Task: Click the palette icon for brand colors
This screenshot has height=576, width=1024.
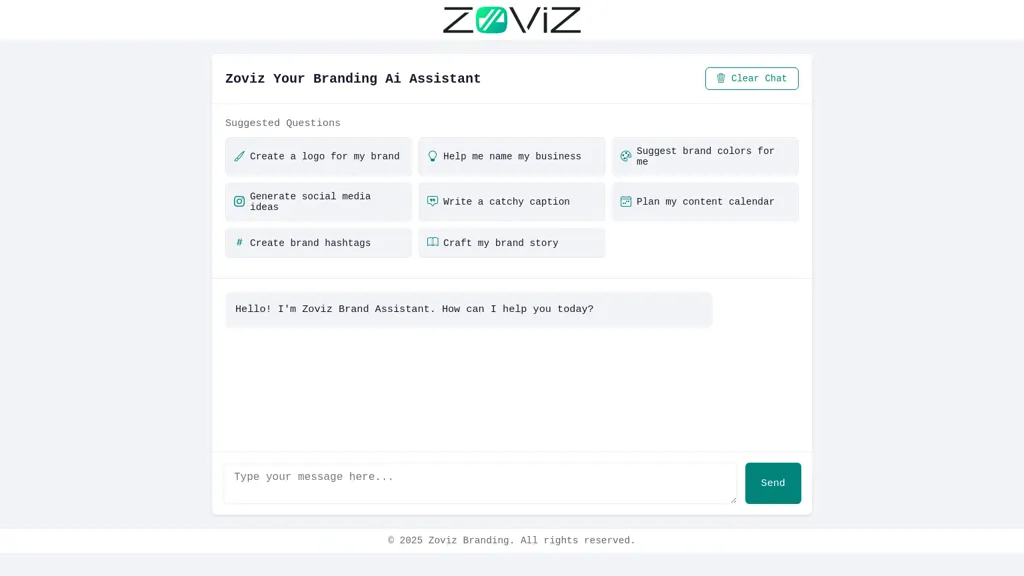Action: 625,156
